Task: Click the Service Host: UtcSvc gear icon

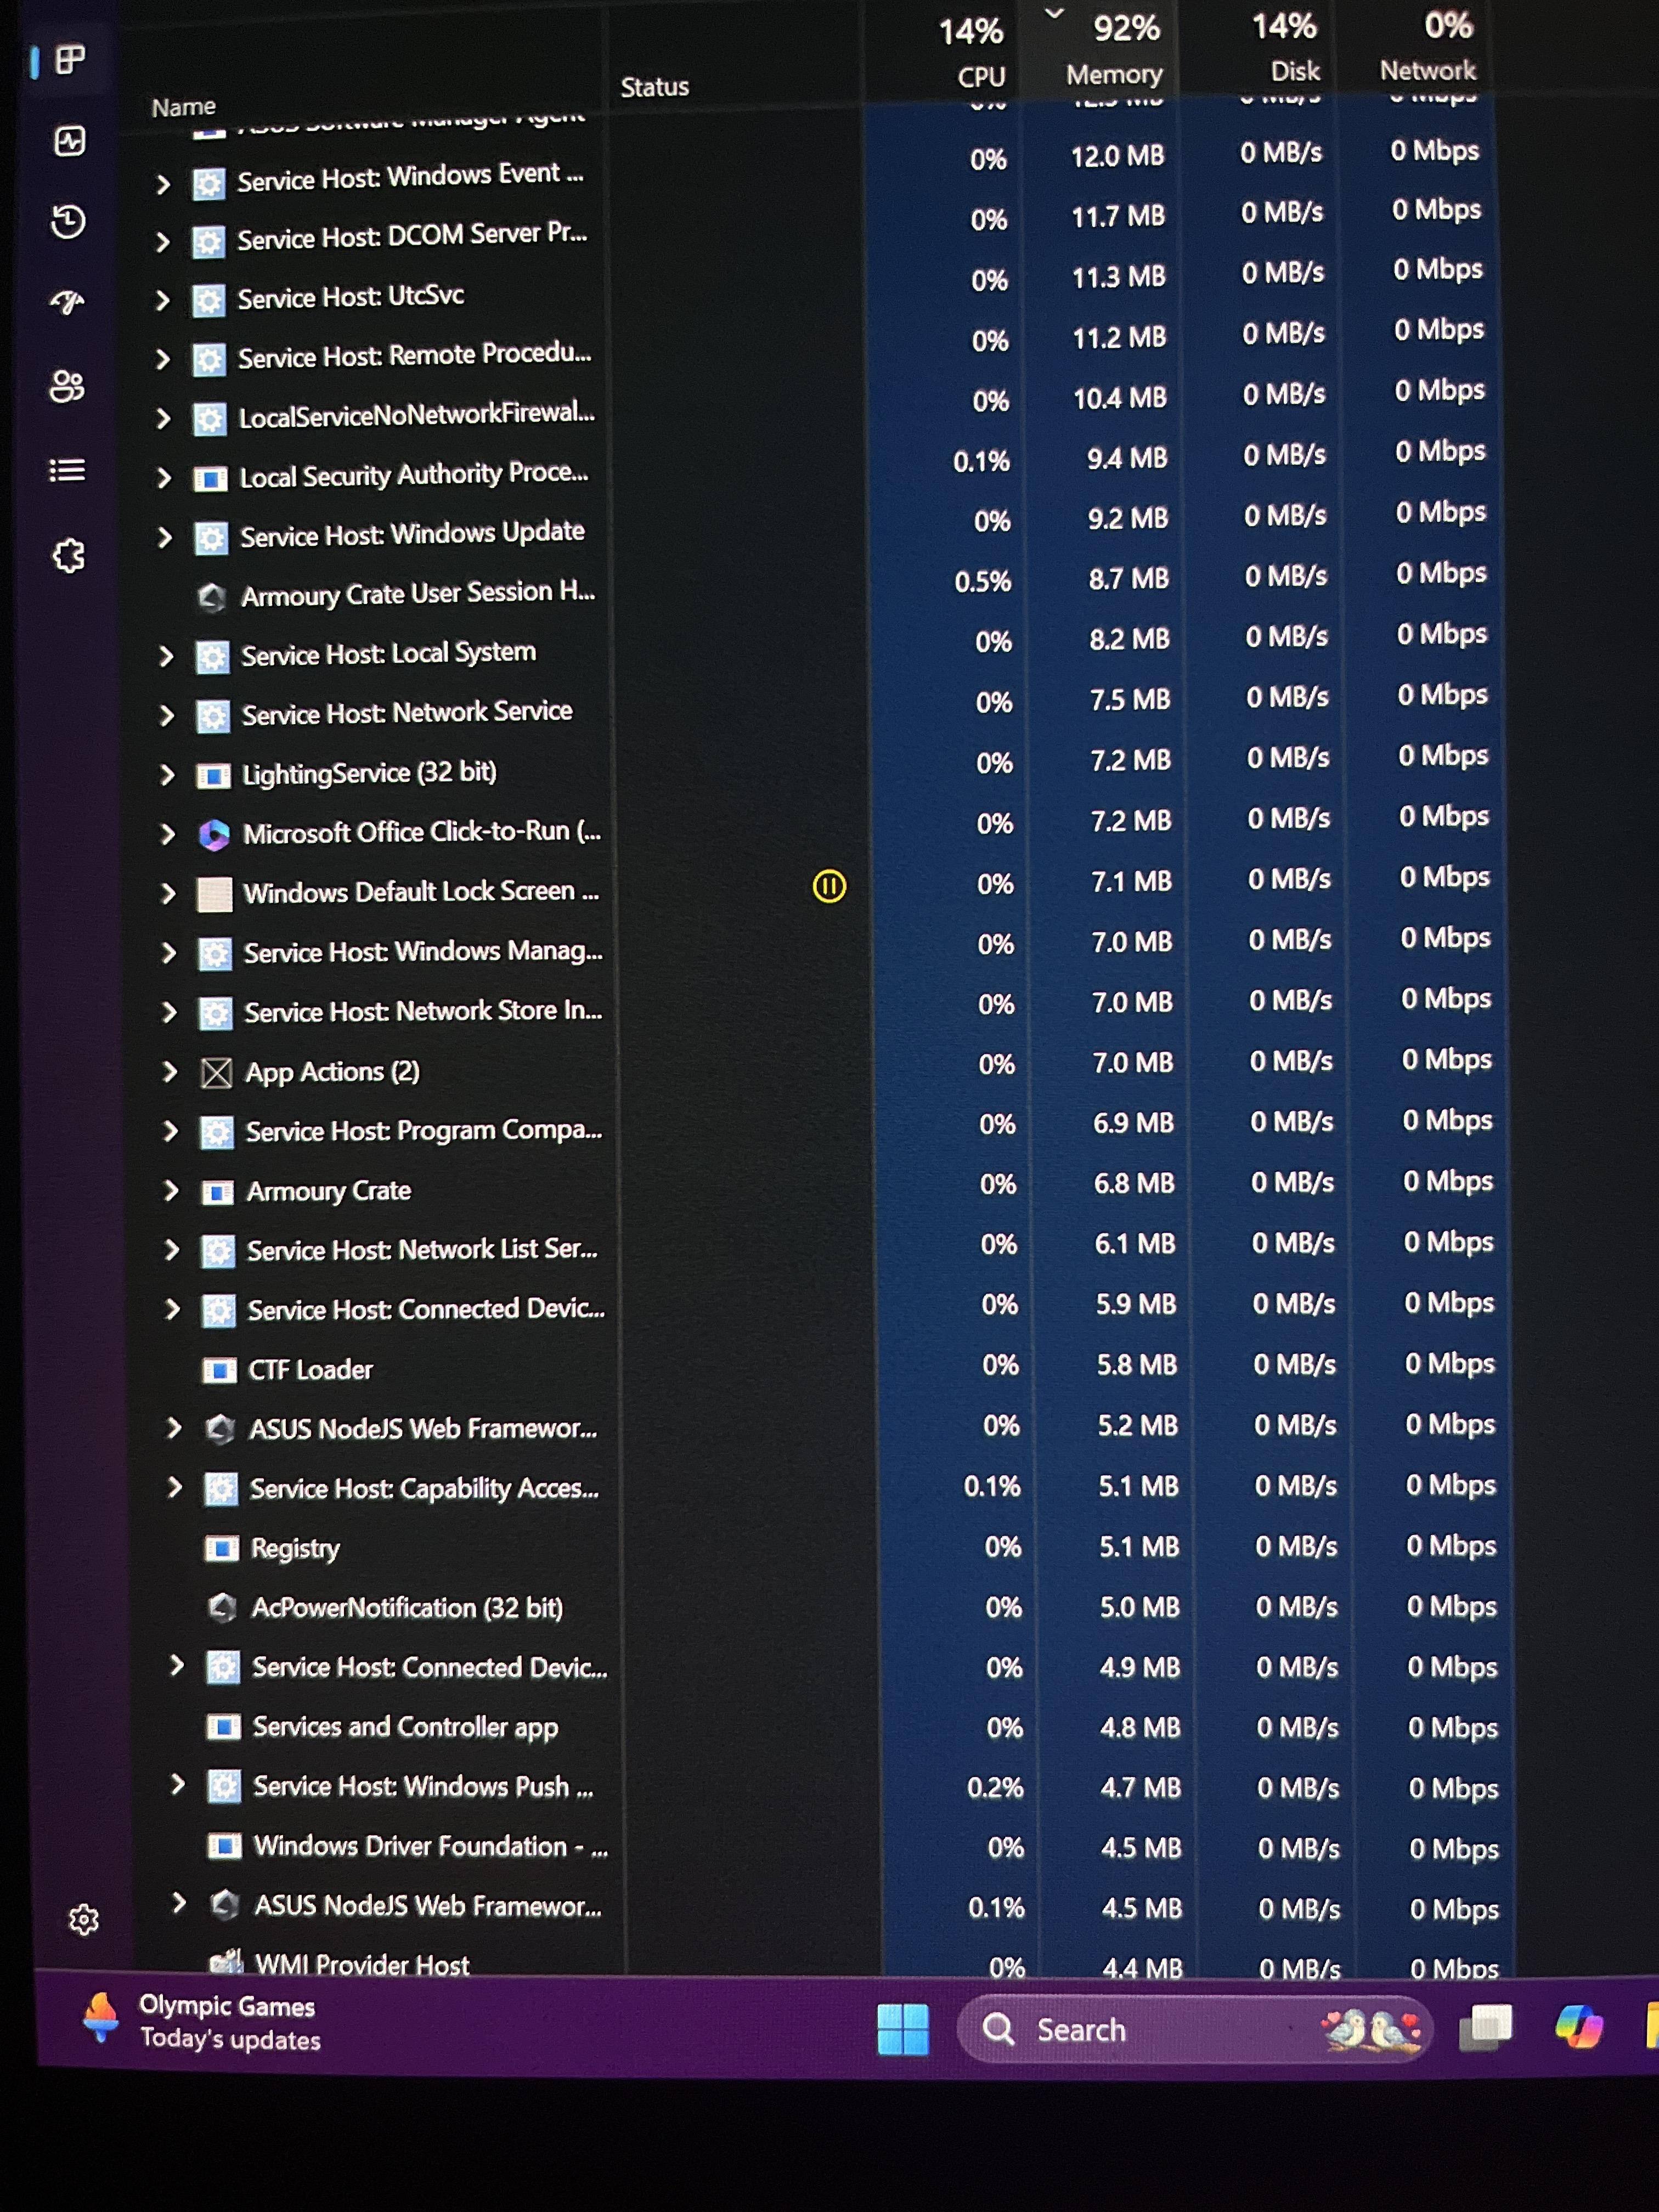Action: (208, 300)
